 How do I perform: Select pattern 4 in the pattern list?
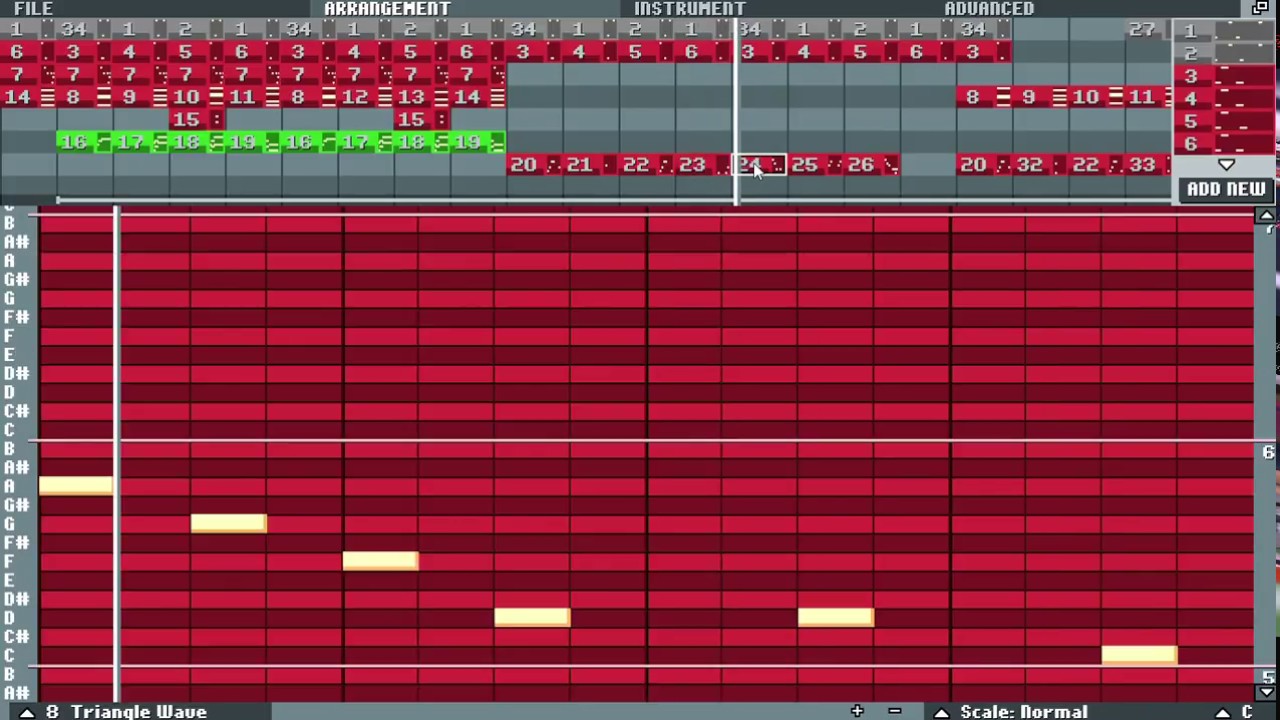tap(1225, 99)
